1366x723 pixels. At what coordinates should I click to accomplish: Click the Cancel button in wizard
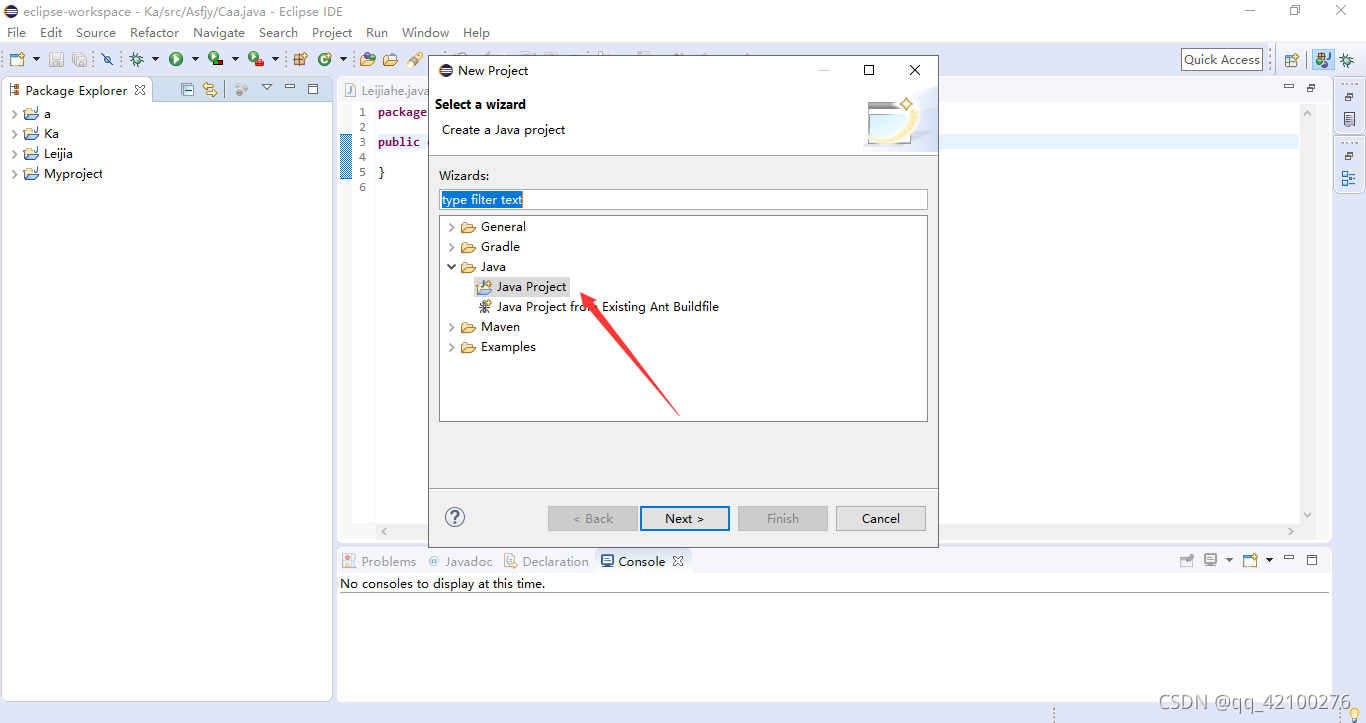click(x=880, y=518)
